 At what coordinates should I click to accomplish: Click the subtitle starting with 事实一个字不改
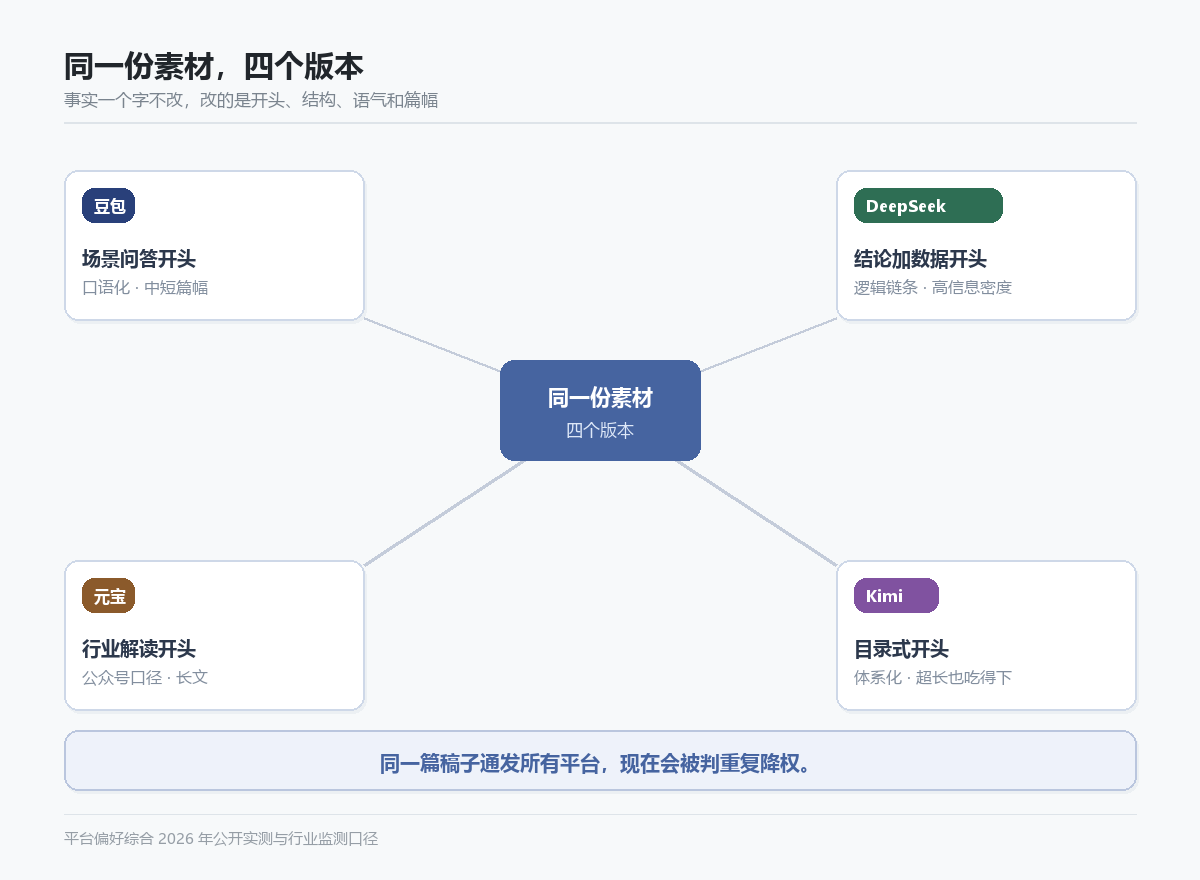click(x=251, y=100)
